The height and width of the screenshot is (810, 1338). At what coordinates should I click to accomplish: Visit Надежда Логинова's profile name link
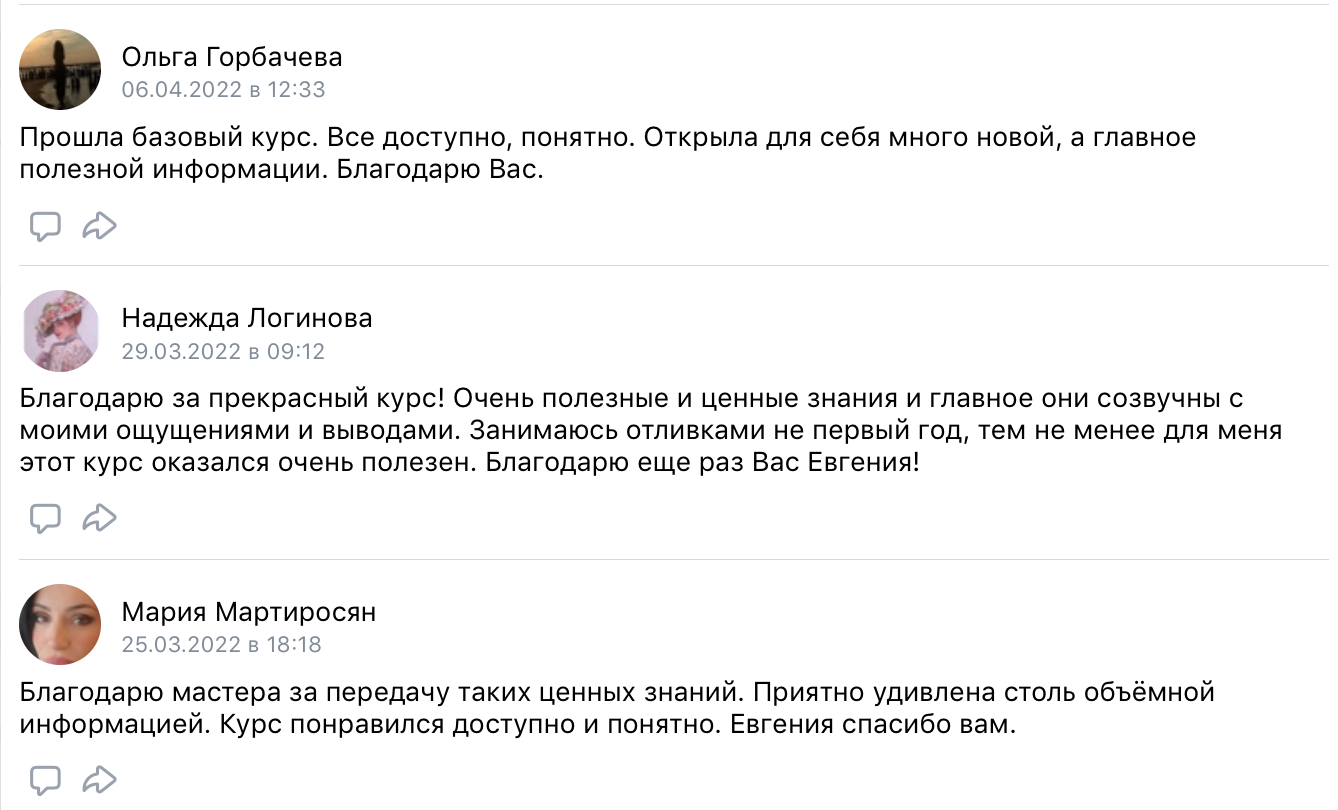(x=247, y=319)
